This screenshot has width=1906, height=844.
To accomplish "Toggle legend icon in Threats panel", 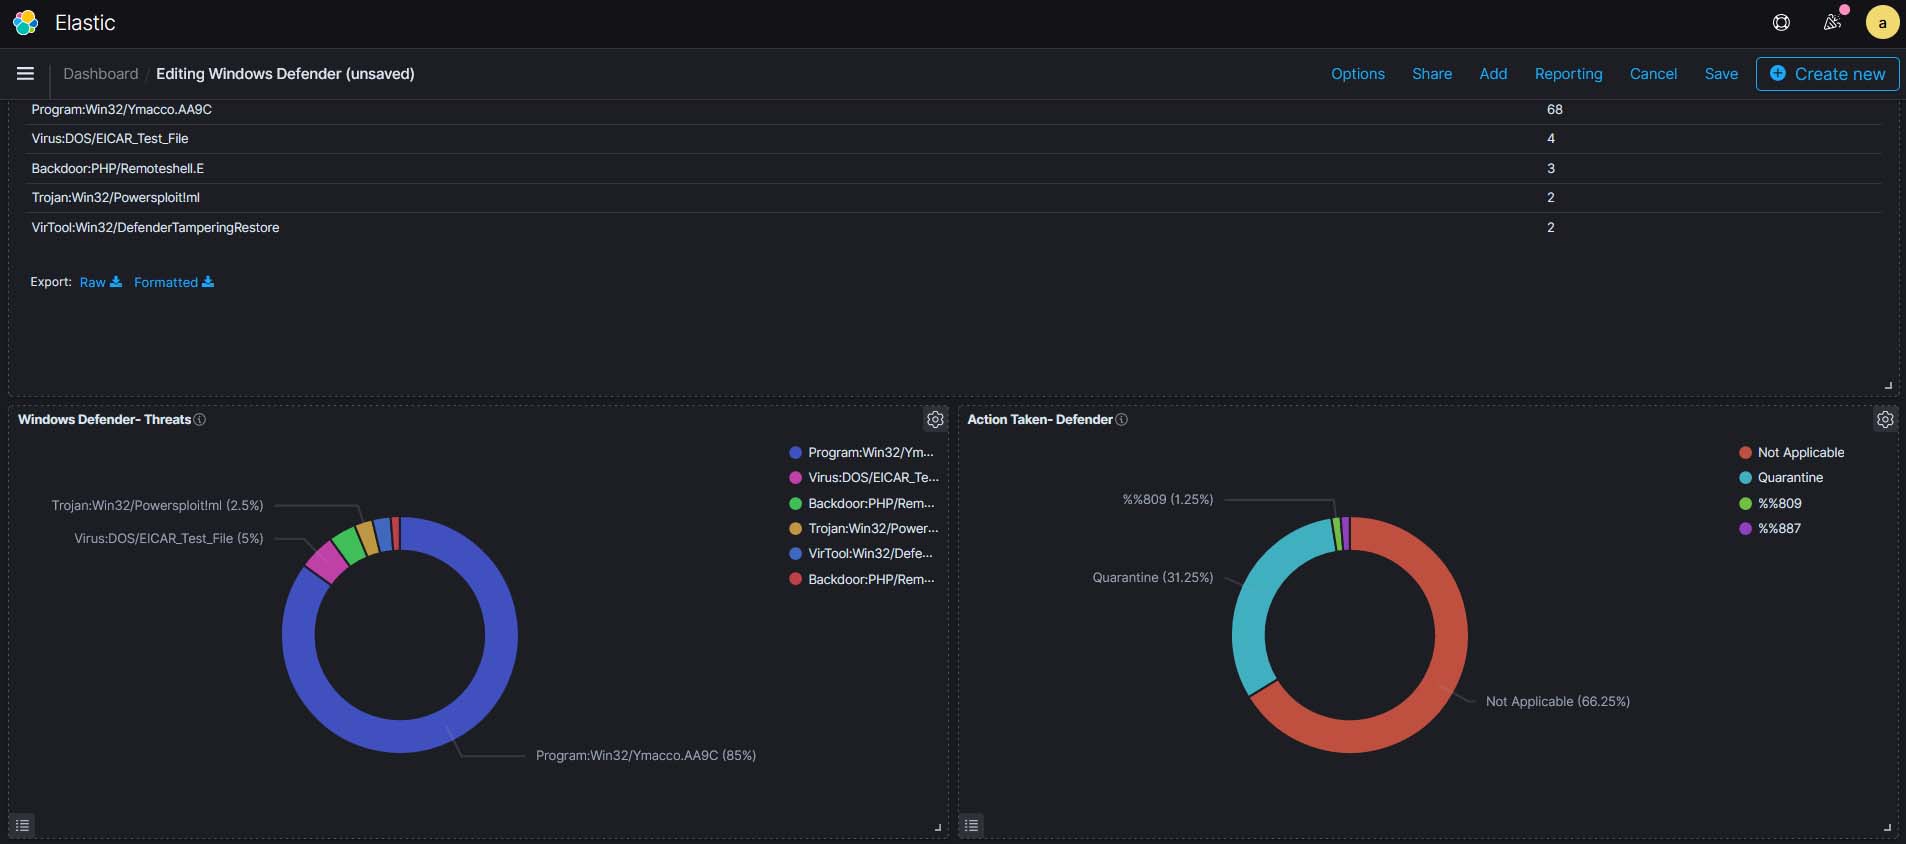I will pyautogui.click(x=22, y=825).
